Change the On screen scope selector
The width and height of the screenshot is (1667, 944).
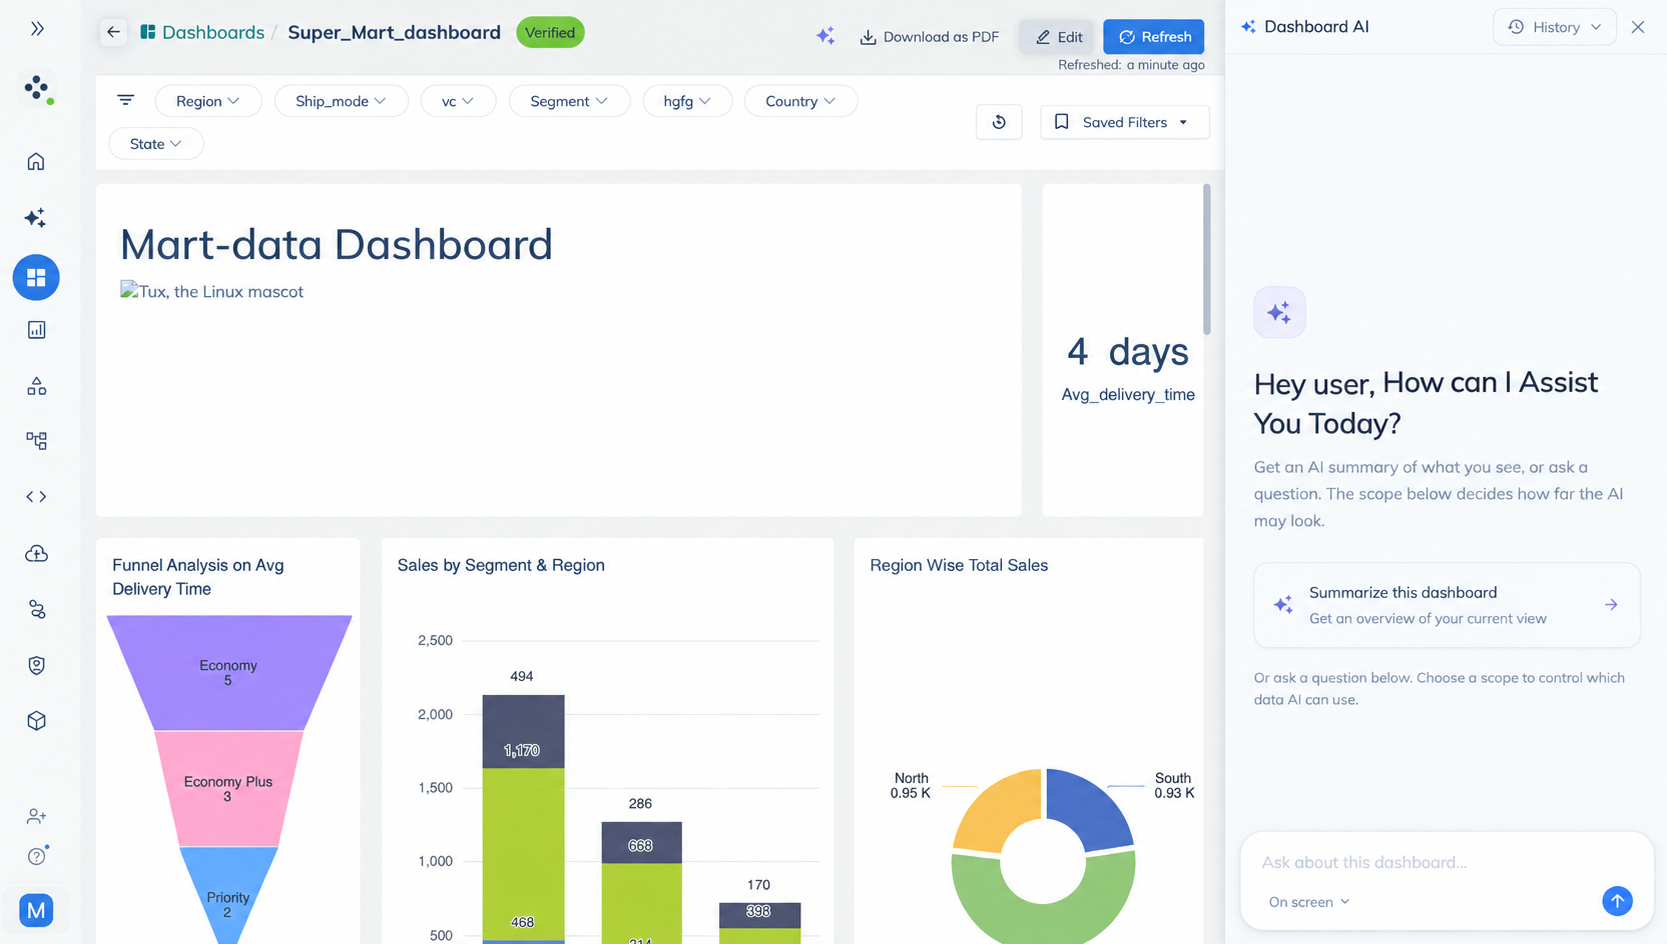[1309, 902]
